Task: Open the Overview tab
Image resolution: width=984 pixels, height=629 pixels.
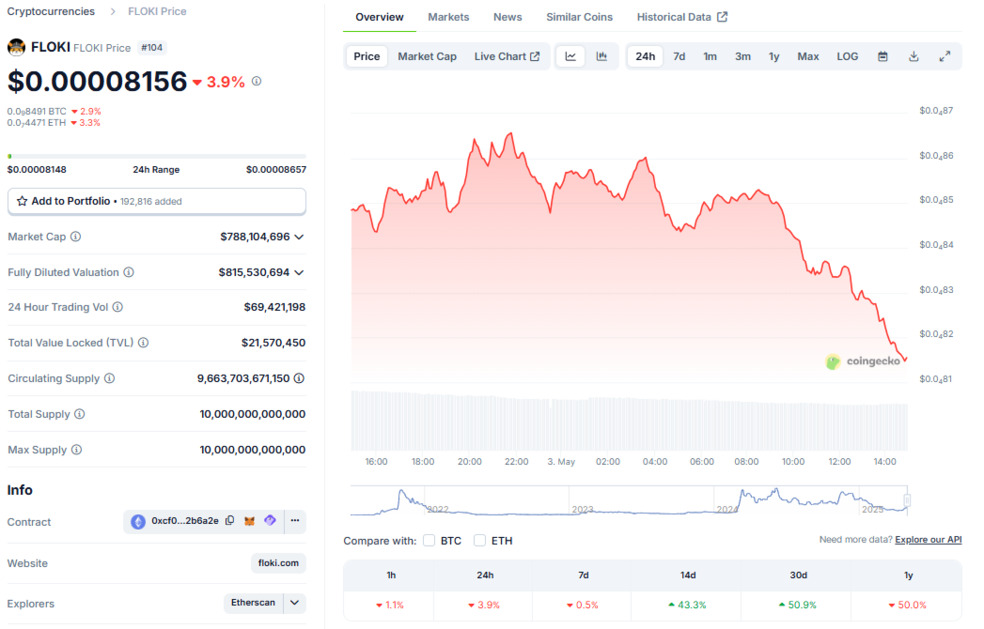Action: click(x=380, y=17)
